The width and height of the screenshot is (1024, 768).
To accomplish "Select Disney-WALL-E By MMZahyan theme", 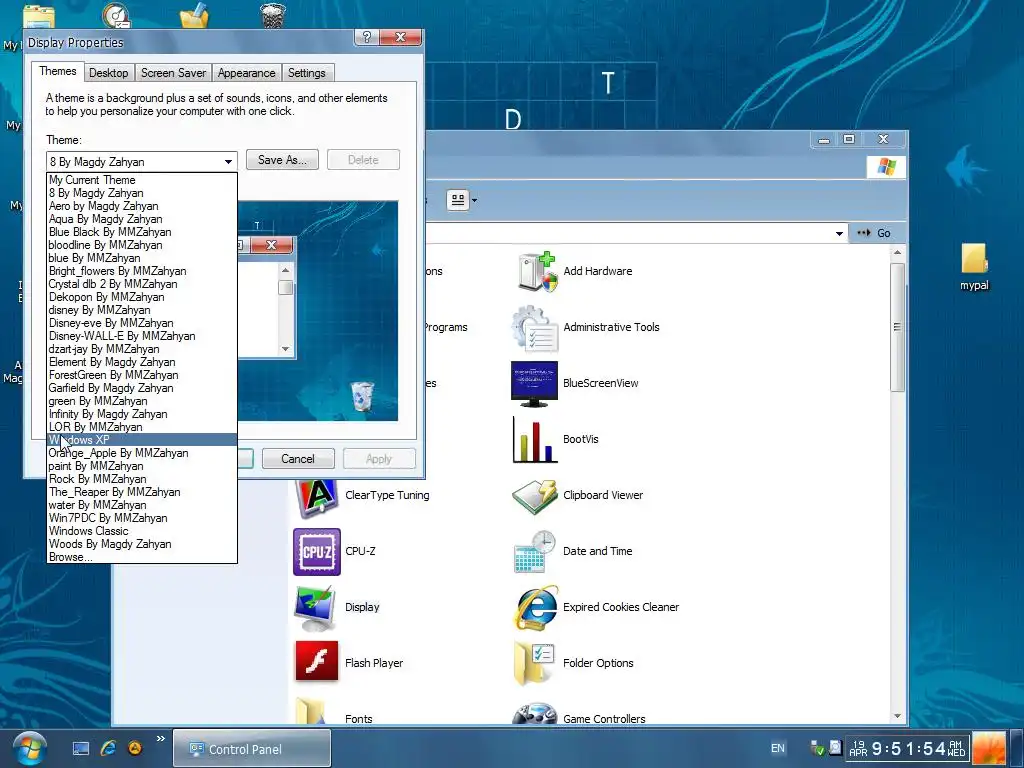I will (142, 336).
